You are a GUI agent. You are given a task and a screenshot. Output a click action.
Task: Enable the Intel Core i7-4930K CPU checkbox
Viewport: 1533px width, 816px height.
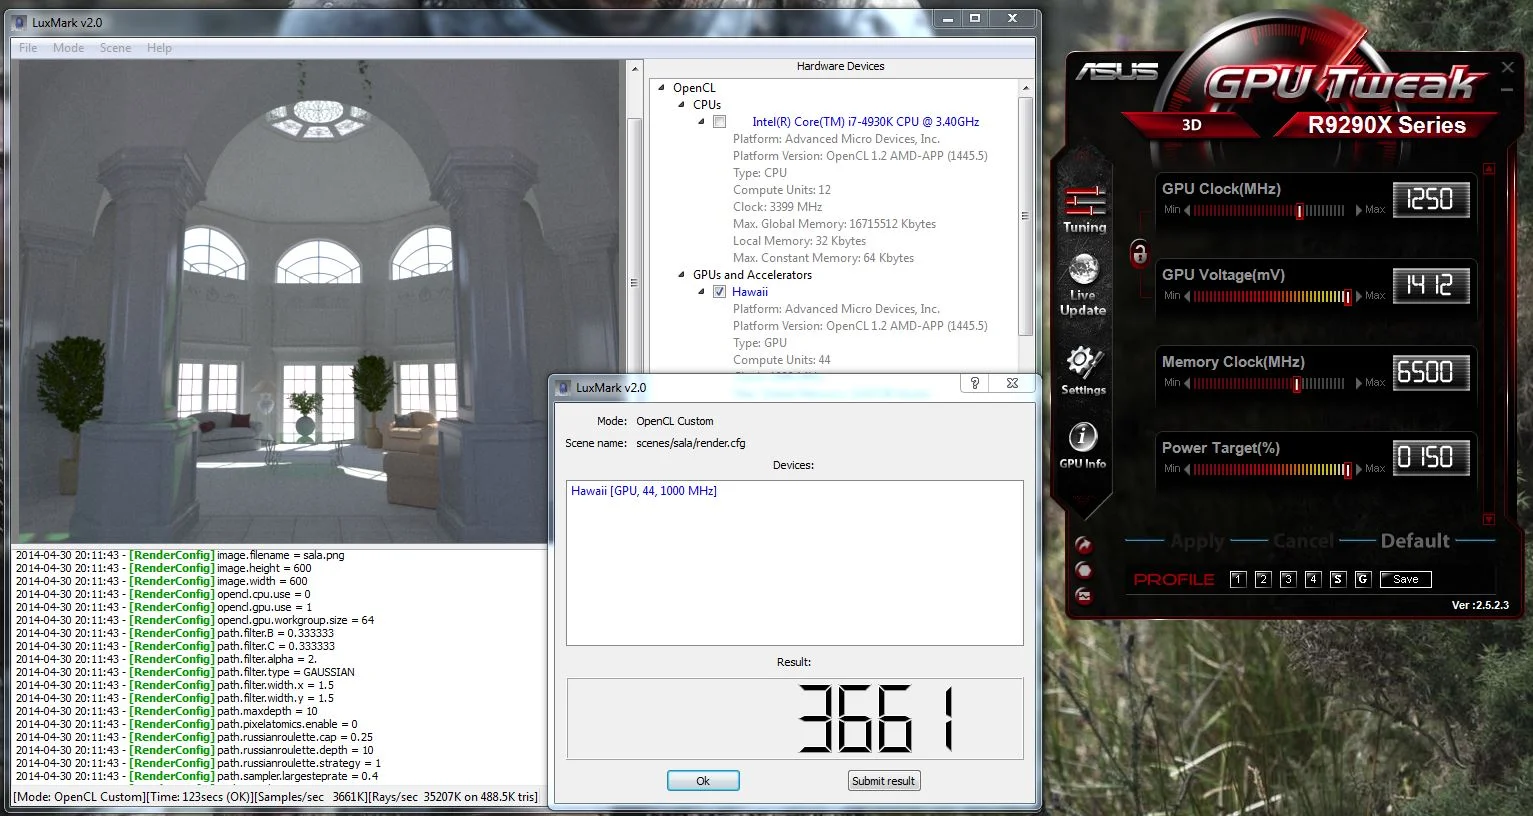click(719, 122)
